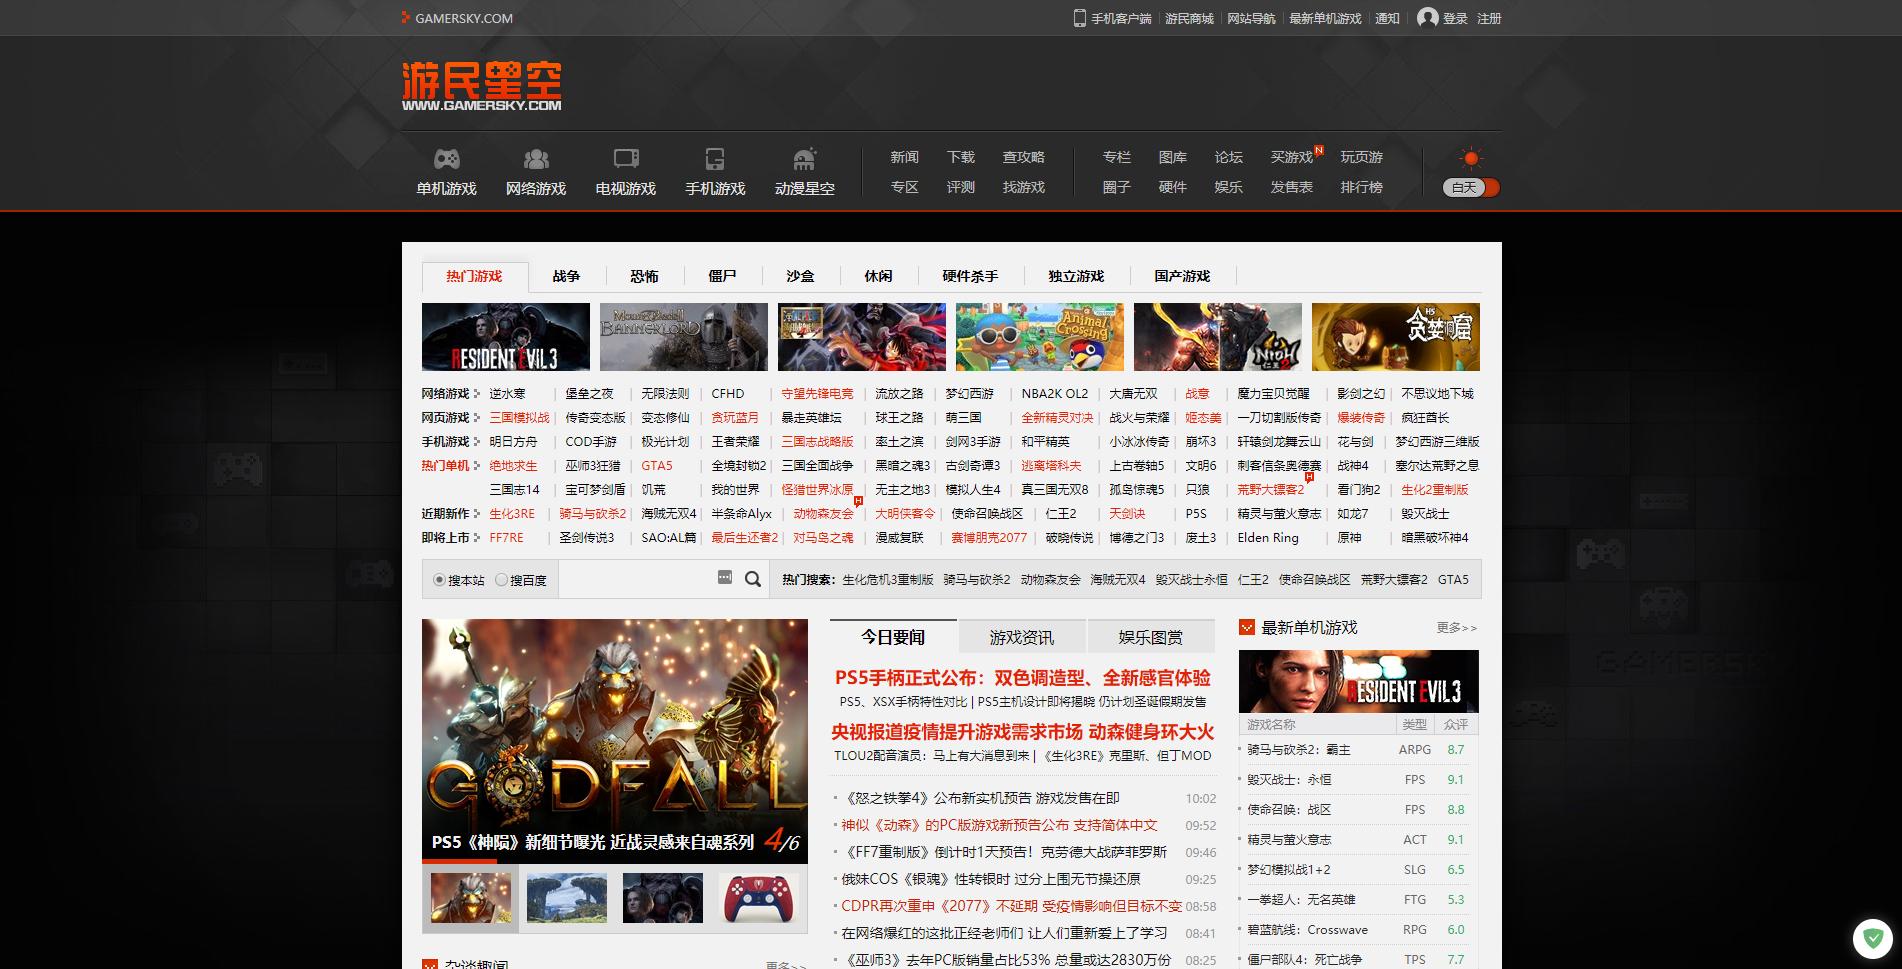Open the 手机客户端 link
Image resolution: width=1902 pixels, height=969 pixels.
(1121, 18)
